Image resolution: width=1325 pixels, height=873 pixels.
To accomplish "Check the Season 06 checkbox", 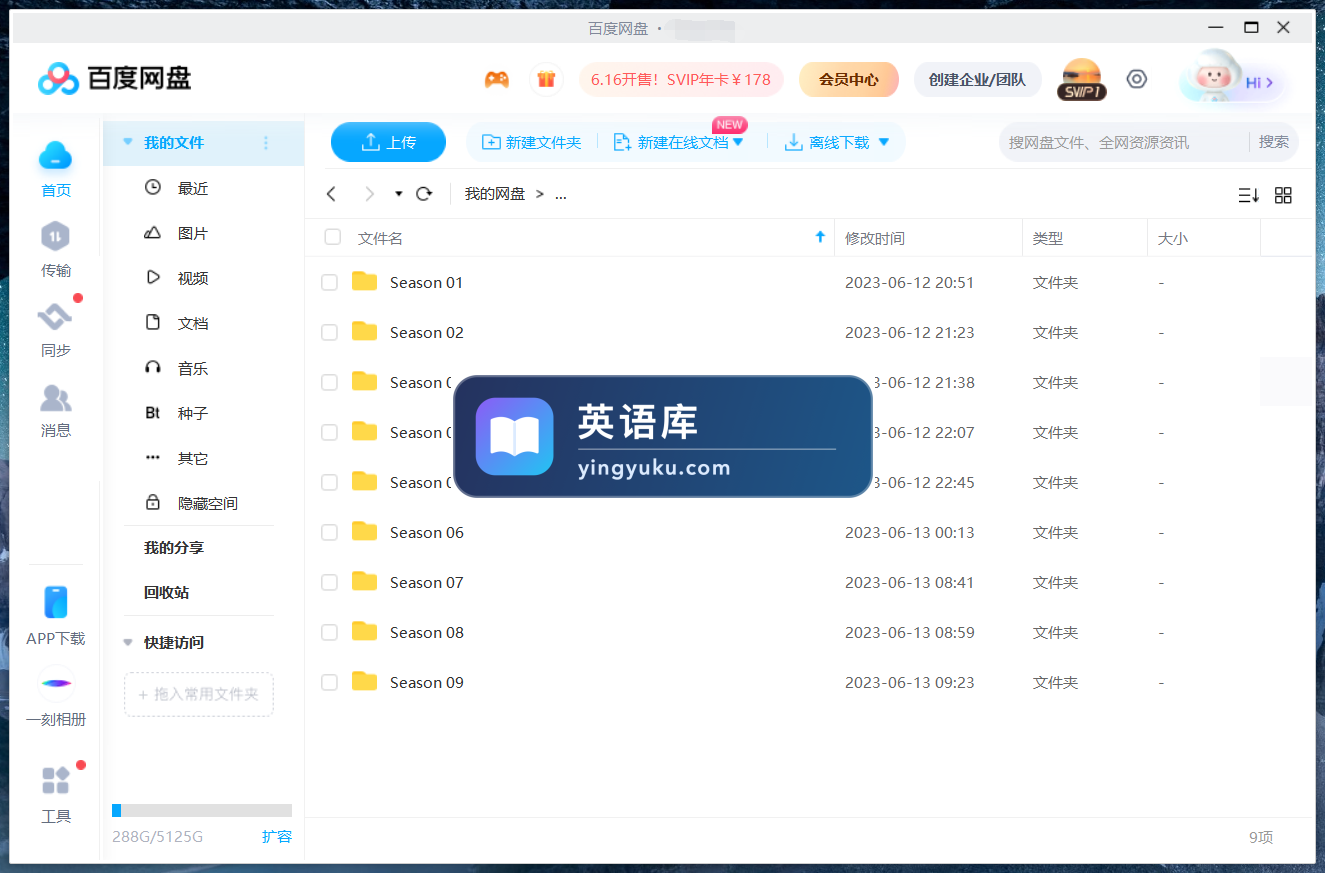I will [329, 533].
